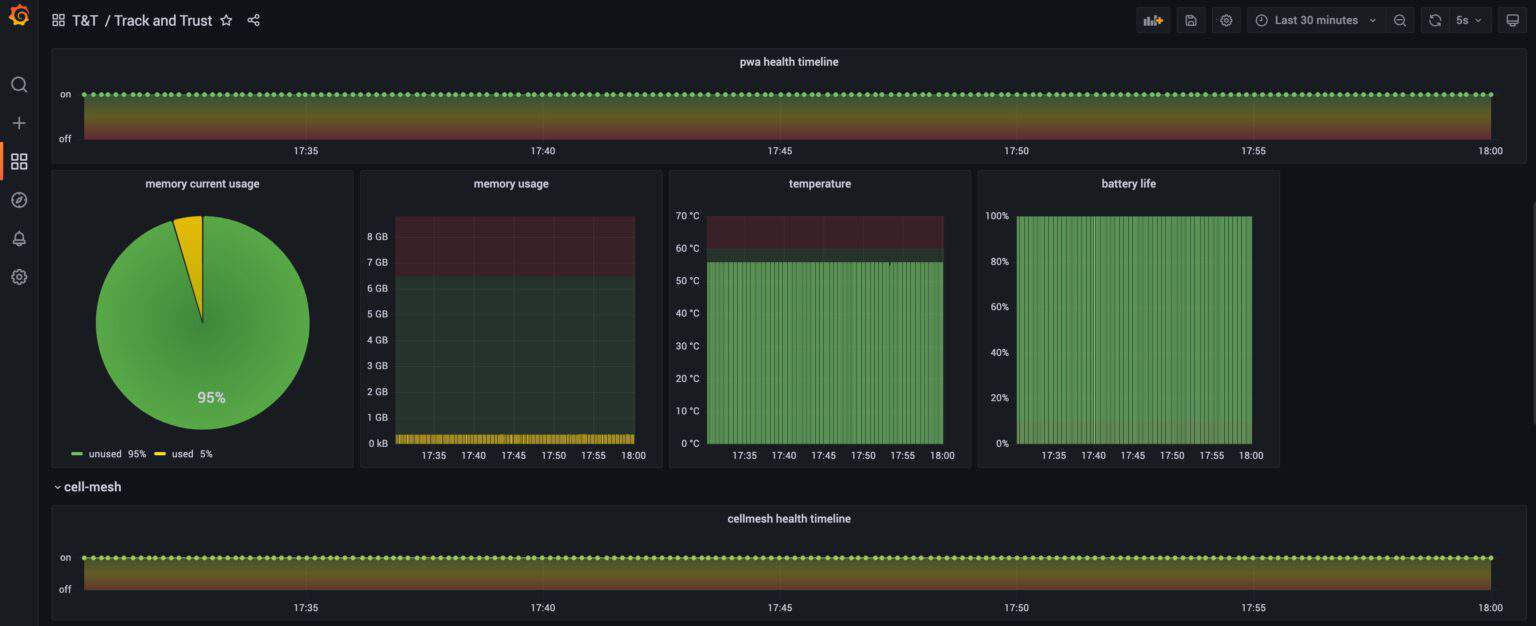Open the Last 30 minutes time picker
1536x626 pixels.
coord(1313,20)
